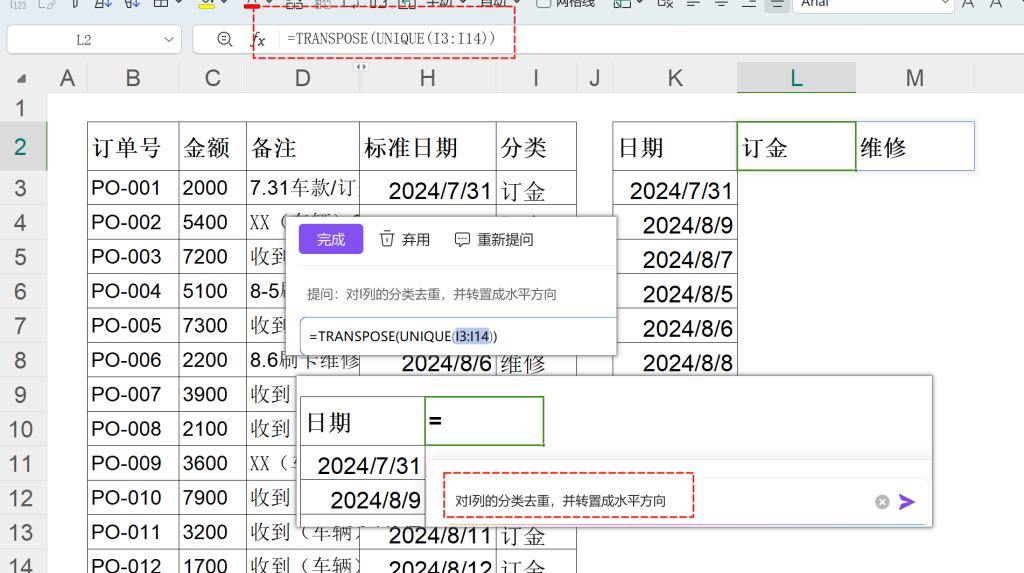The image size is (1024, 573).
Task: Click cell L2 containing 订金
Action: tap(796, 146)
